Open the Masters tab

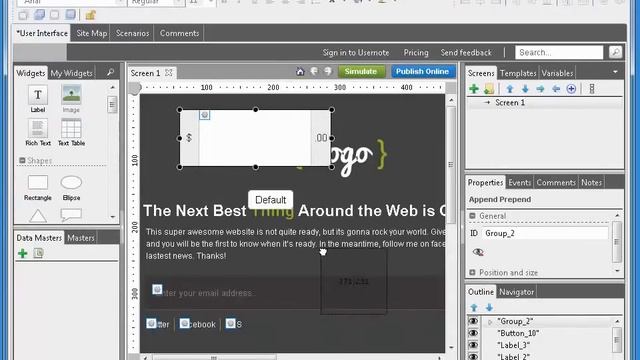click(x=80, y=238)
